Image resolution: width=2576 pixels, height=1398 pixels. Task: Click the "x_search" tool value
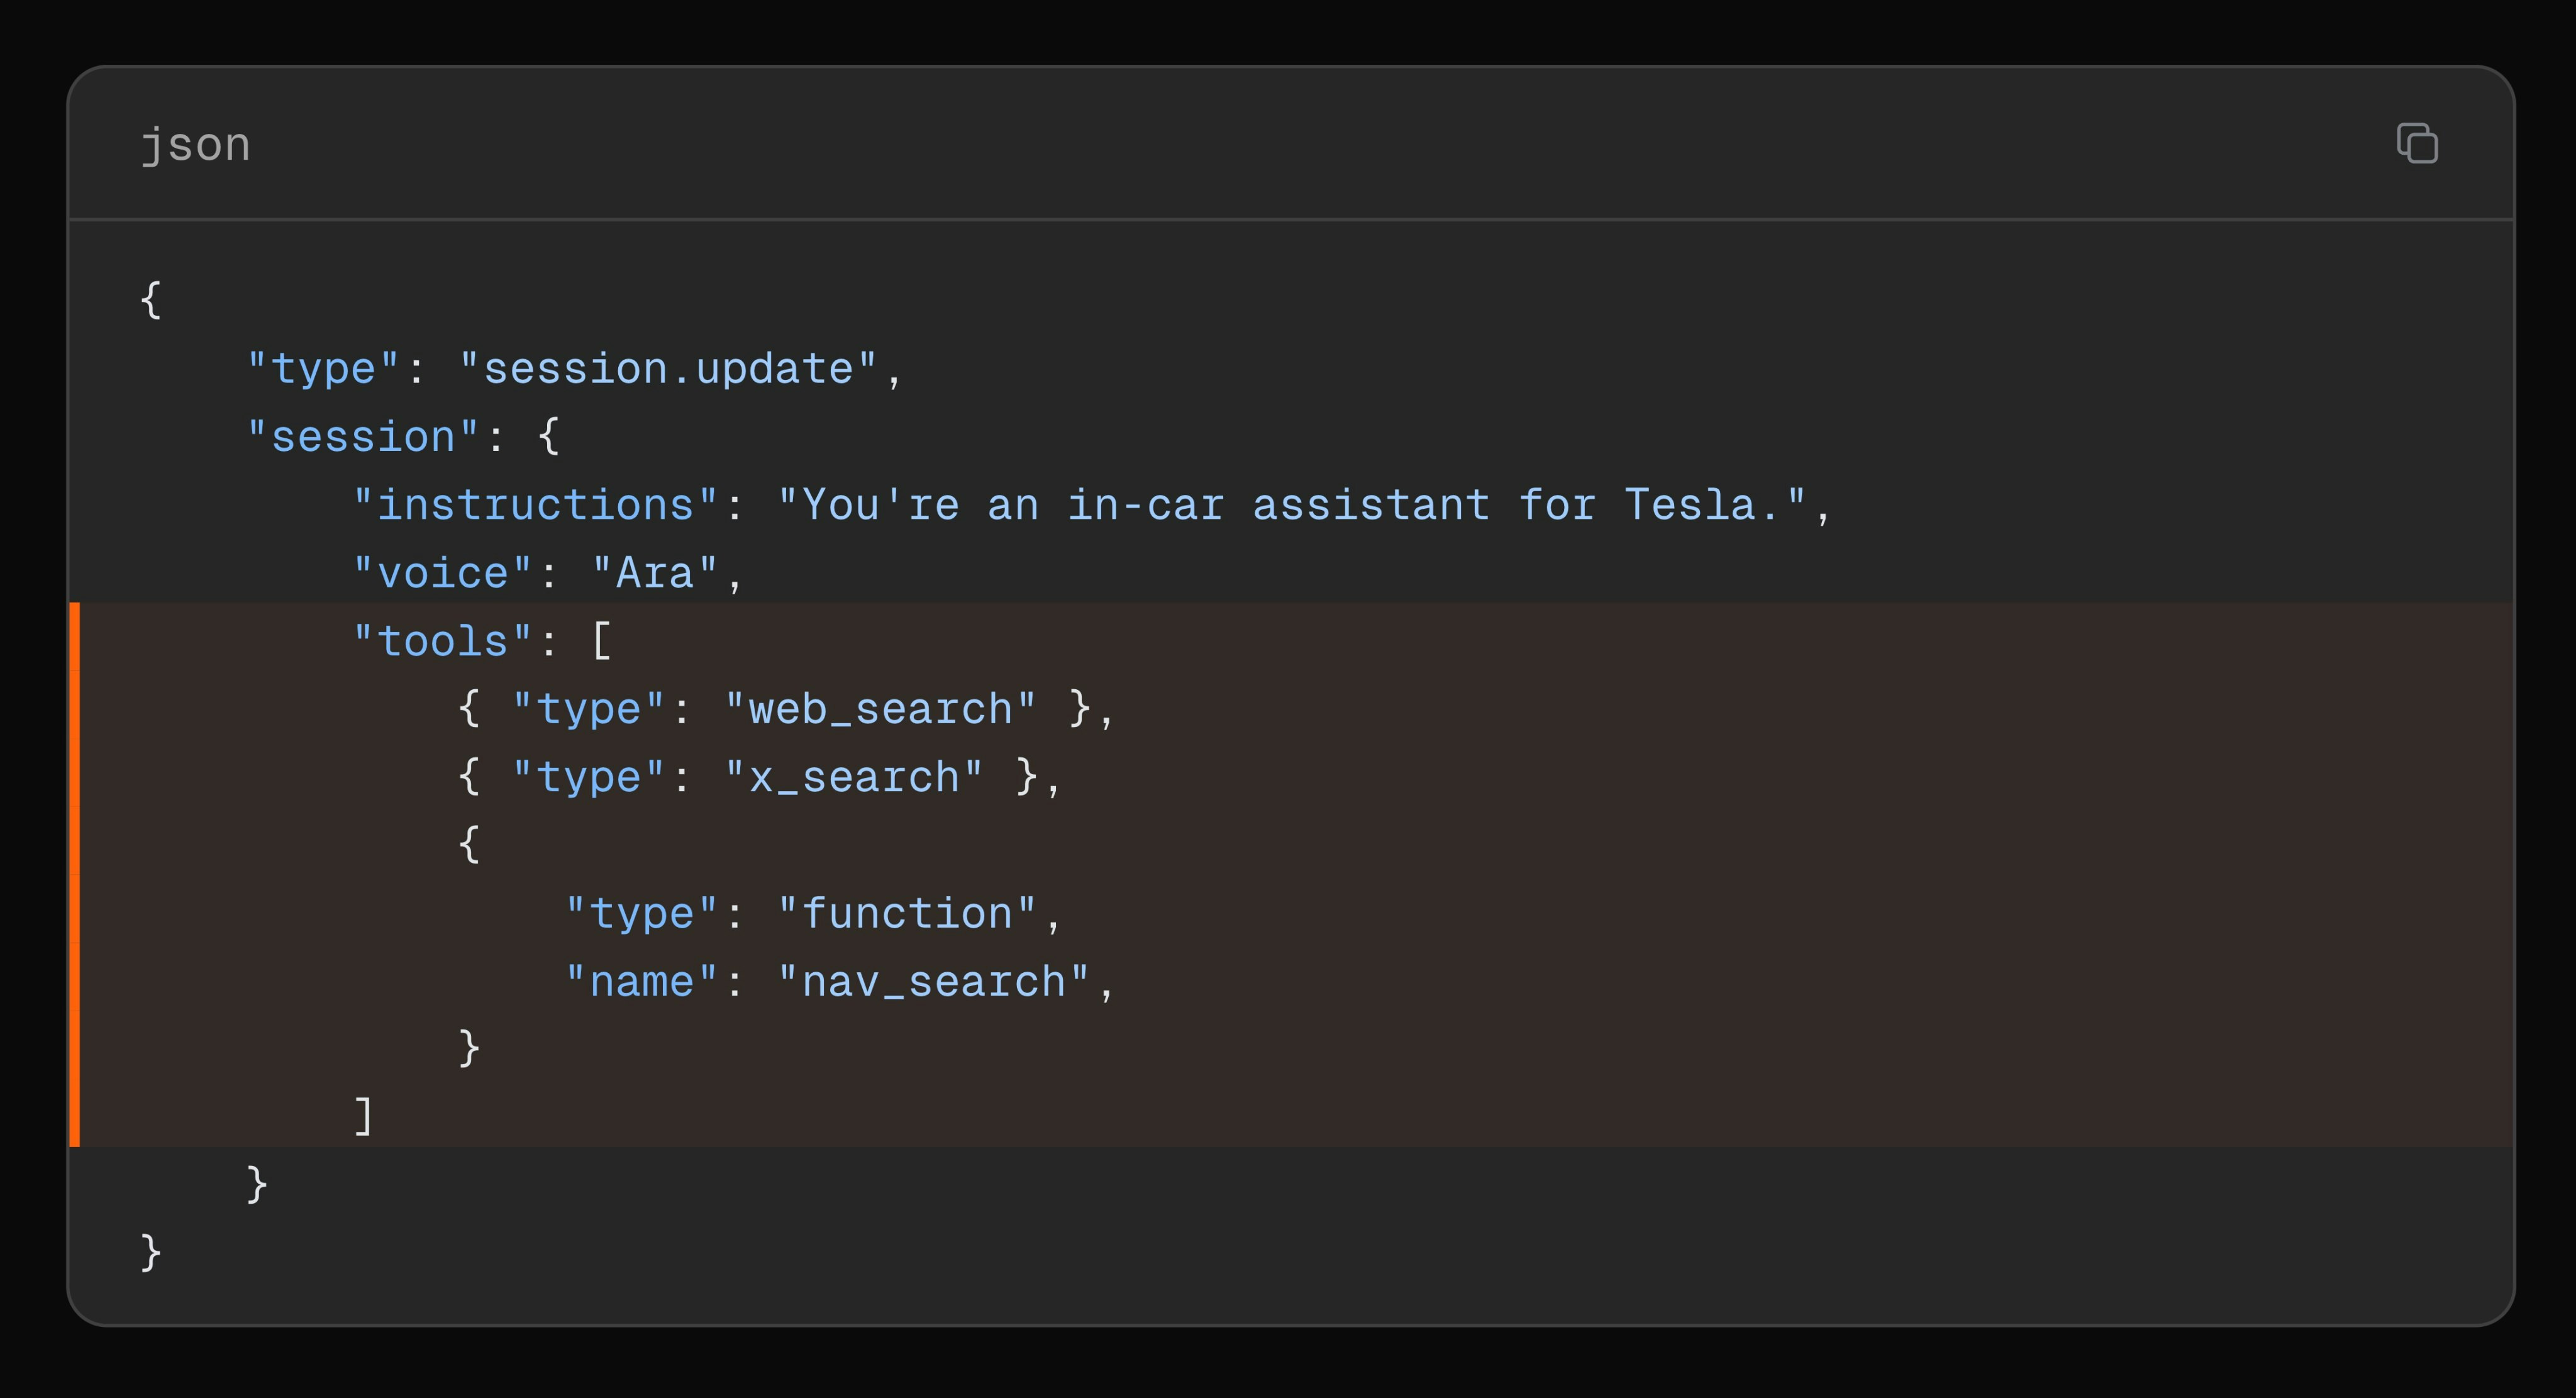coord(853,777)
